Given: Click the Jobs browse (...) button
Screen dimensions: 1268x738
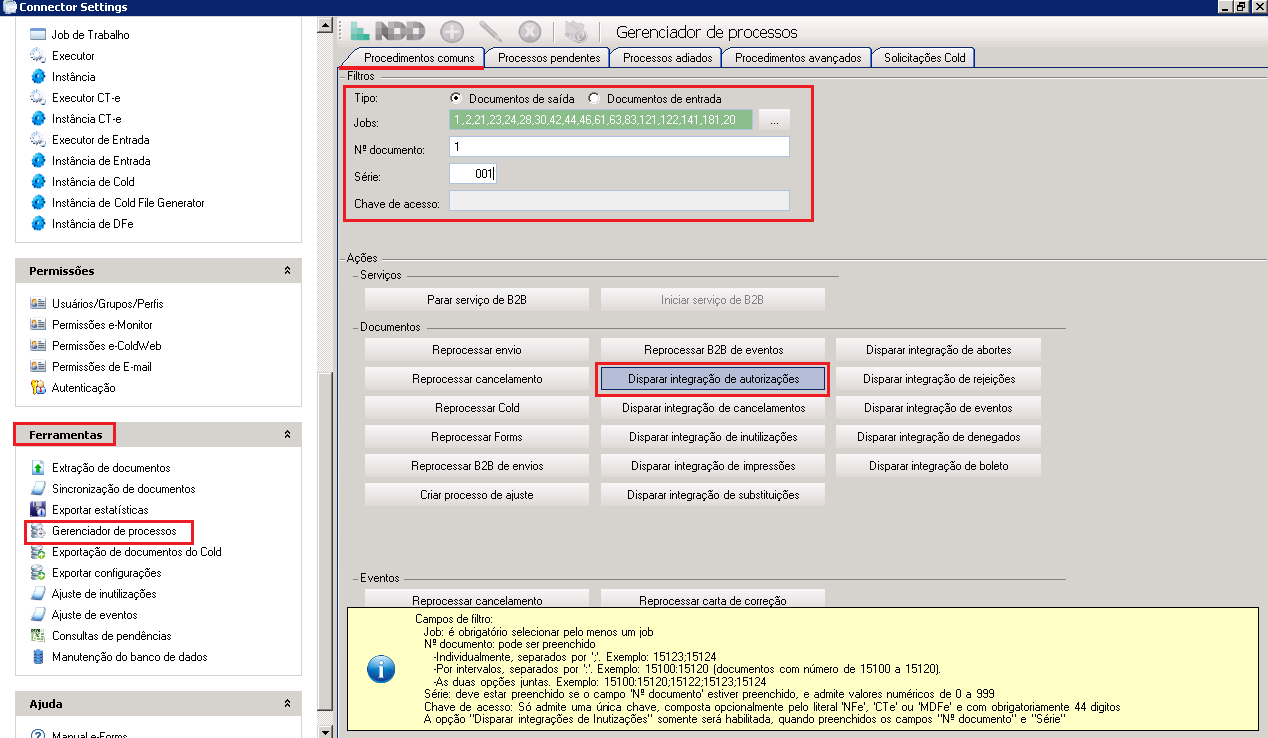Looking at the screenshot, I should point(774,120).
